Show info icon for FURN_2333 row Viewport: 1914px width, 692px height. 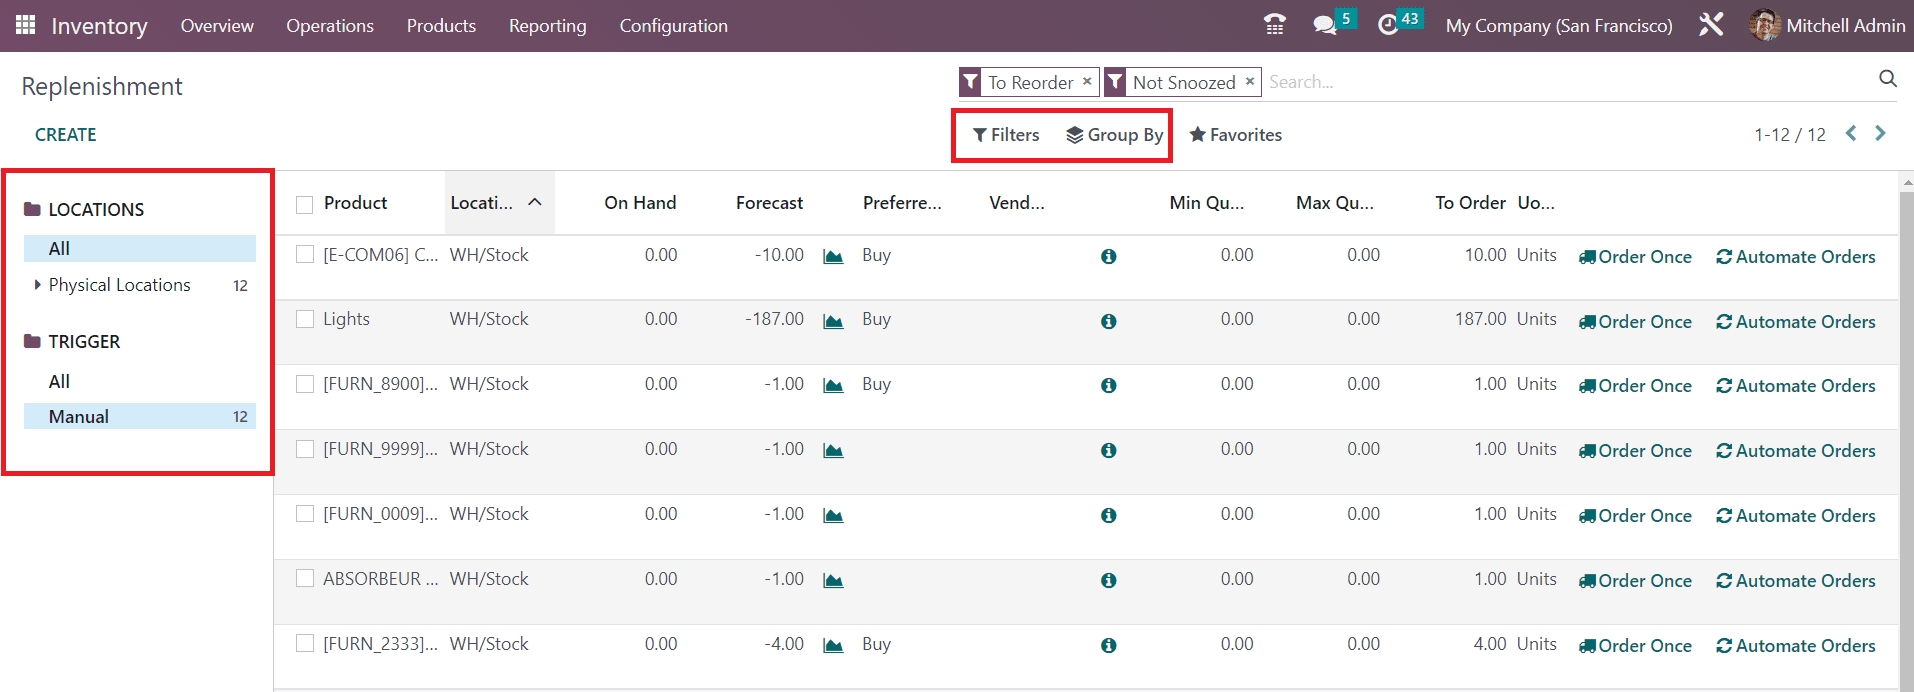pos(1108,646)
